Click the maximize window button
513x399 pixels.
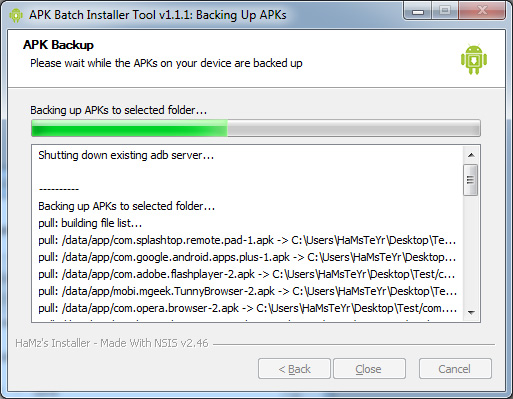pyautogui.click(x=445, y=11)
